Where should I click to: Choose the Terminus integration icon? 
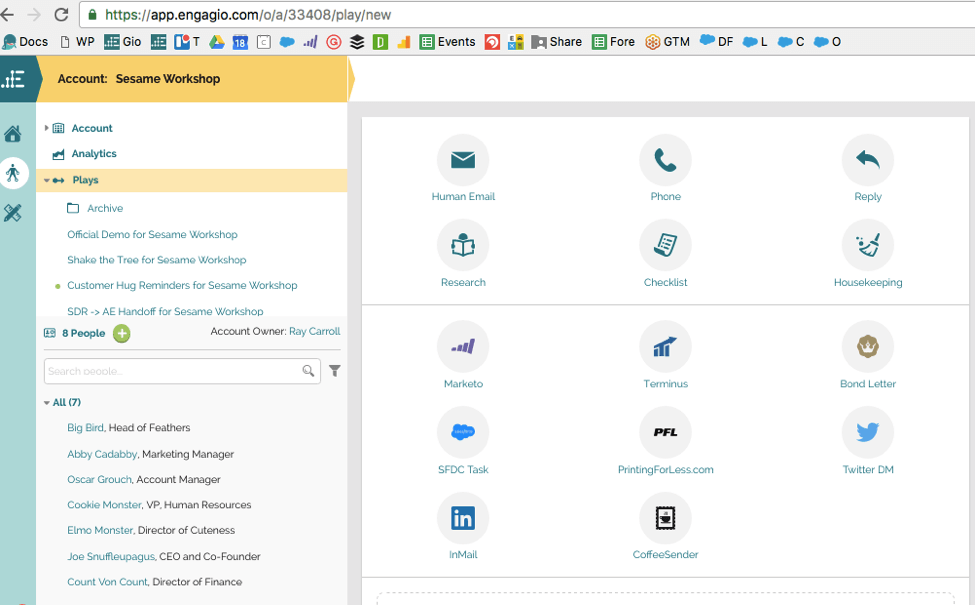pyautogui.click(x=665, y=347)
